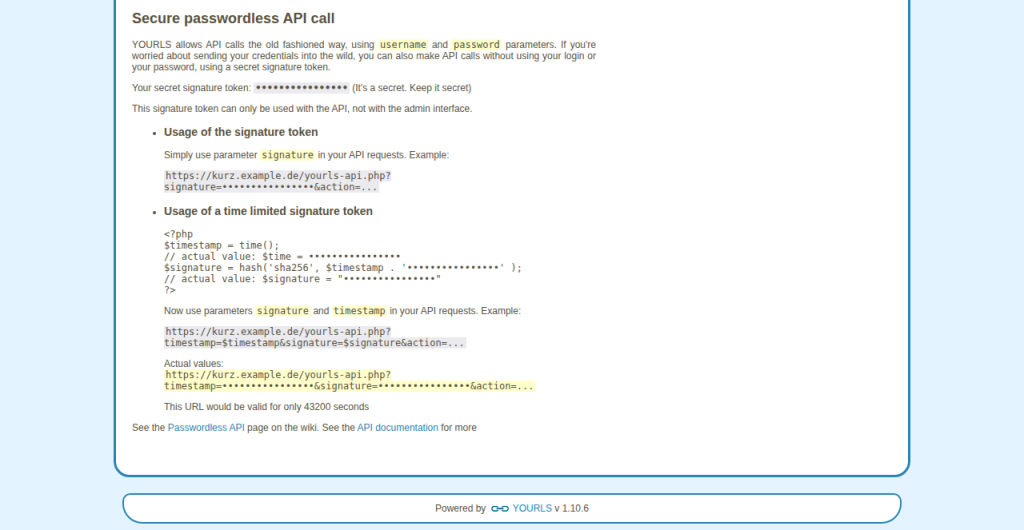
Task: Click the YOURLS link in footer
Action: 532,508
